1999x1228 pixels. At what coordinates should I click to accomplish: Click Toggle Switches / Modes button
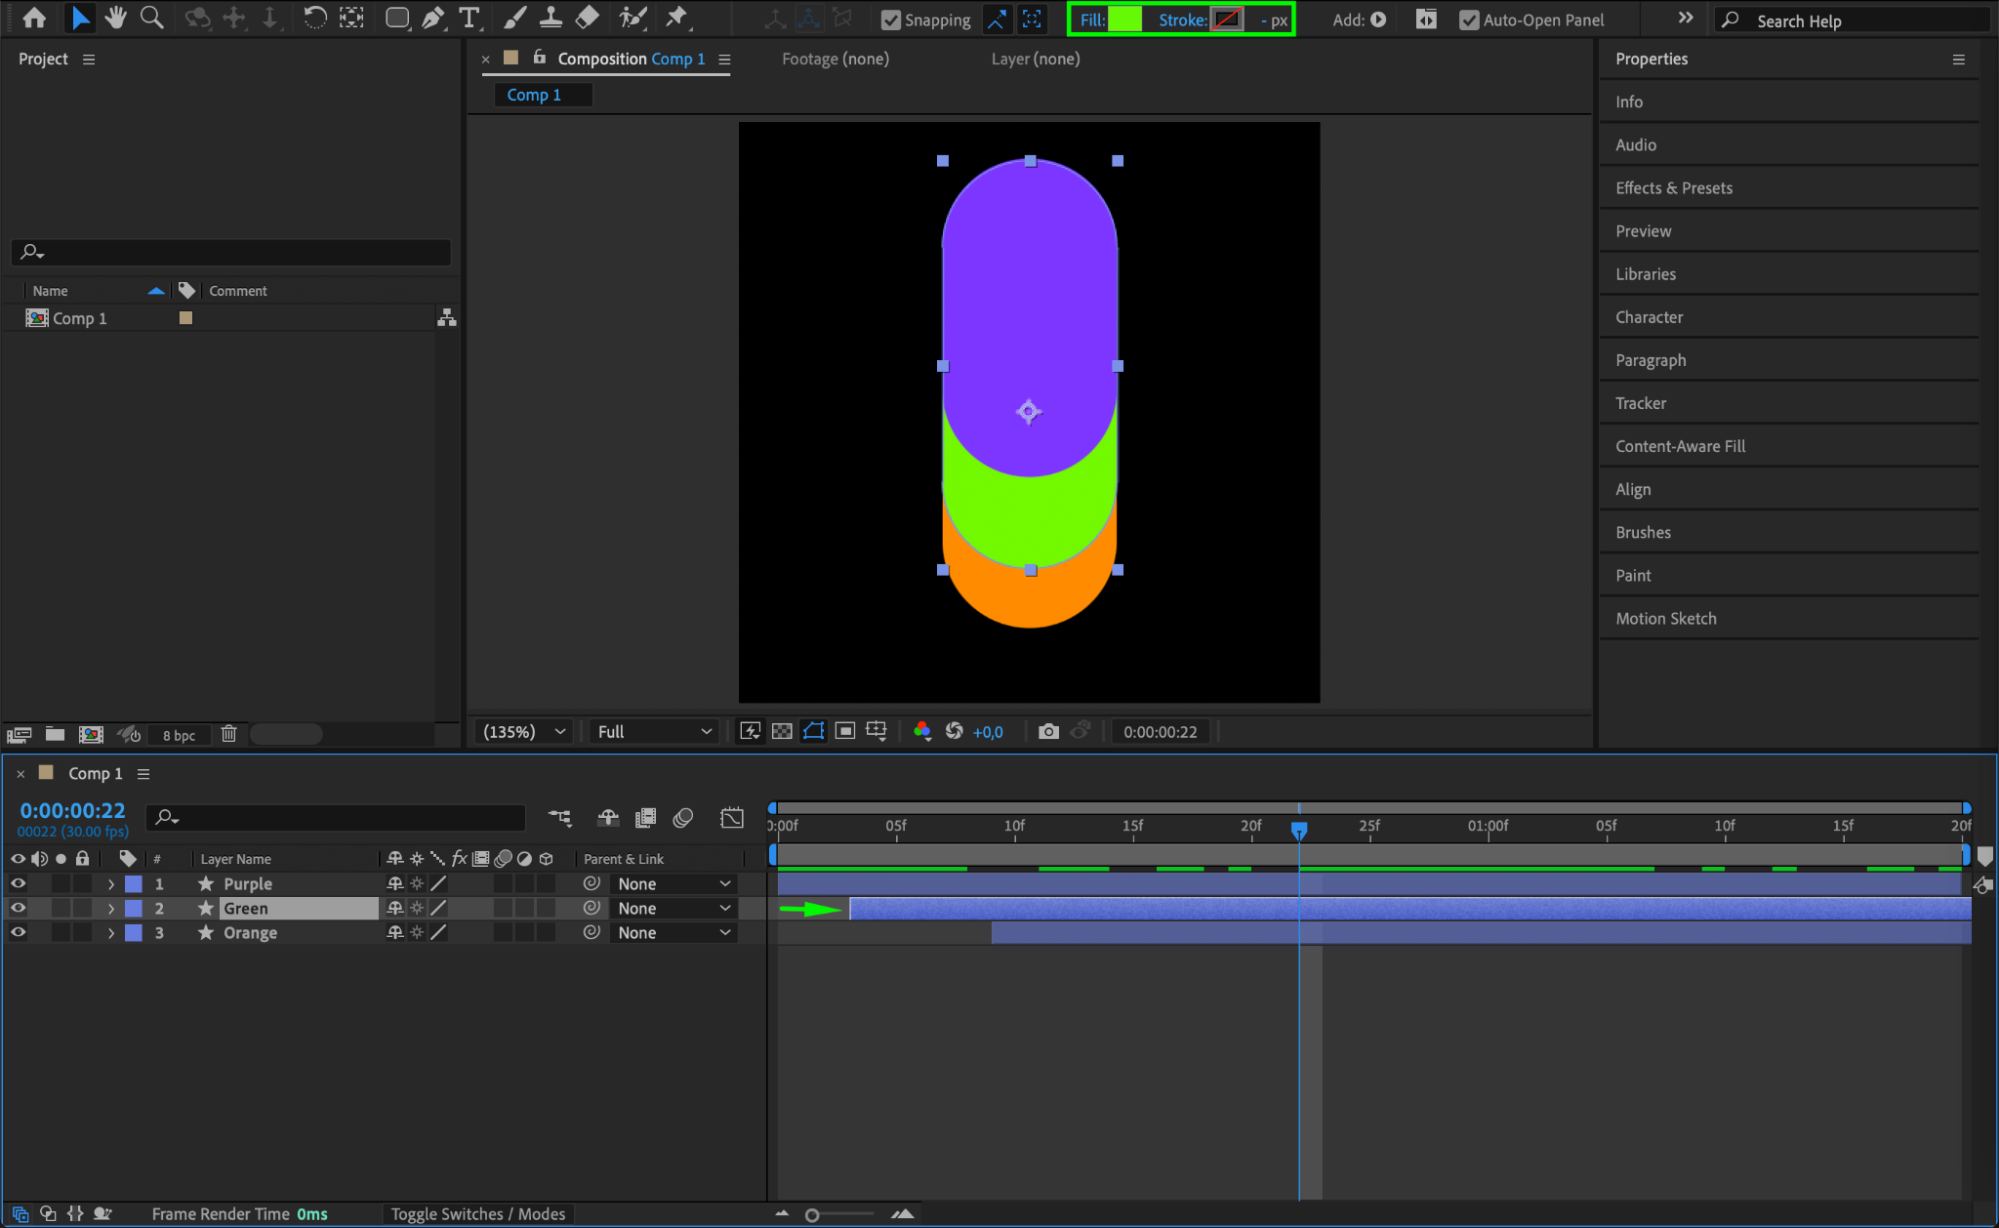click(x=477, y=1213)
